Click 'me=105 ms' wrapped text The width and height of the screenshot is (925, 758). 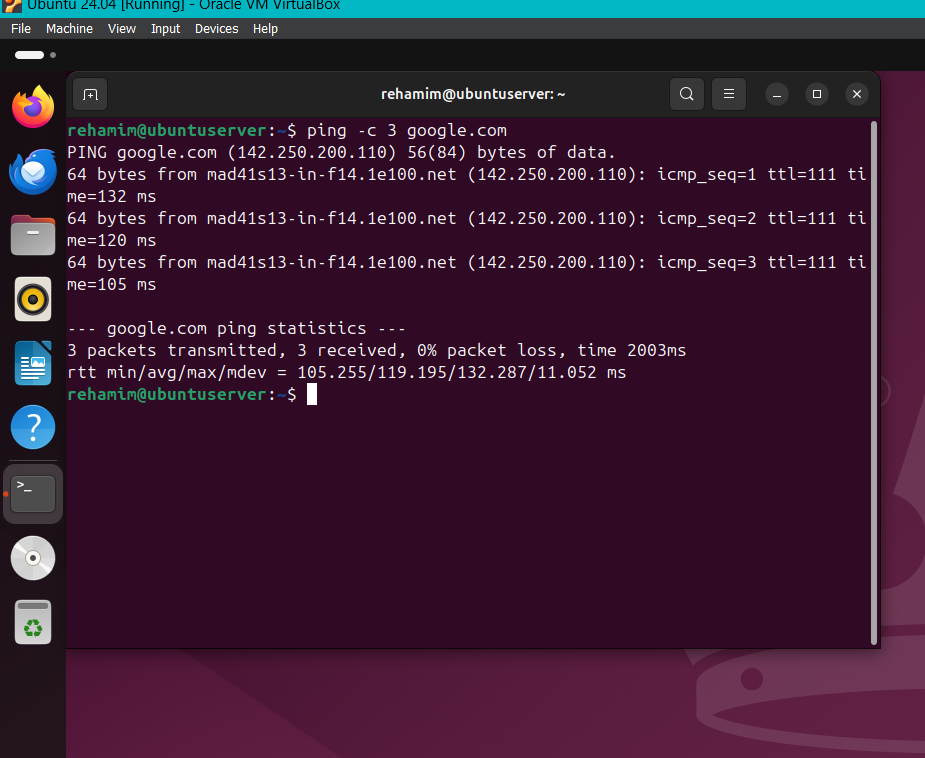pos(111,284)
